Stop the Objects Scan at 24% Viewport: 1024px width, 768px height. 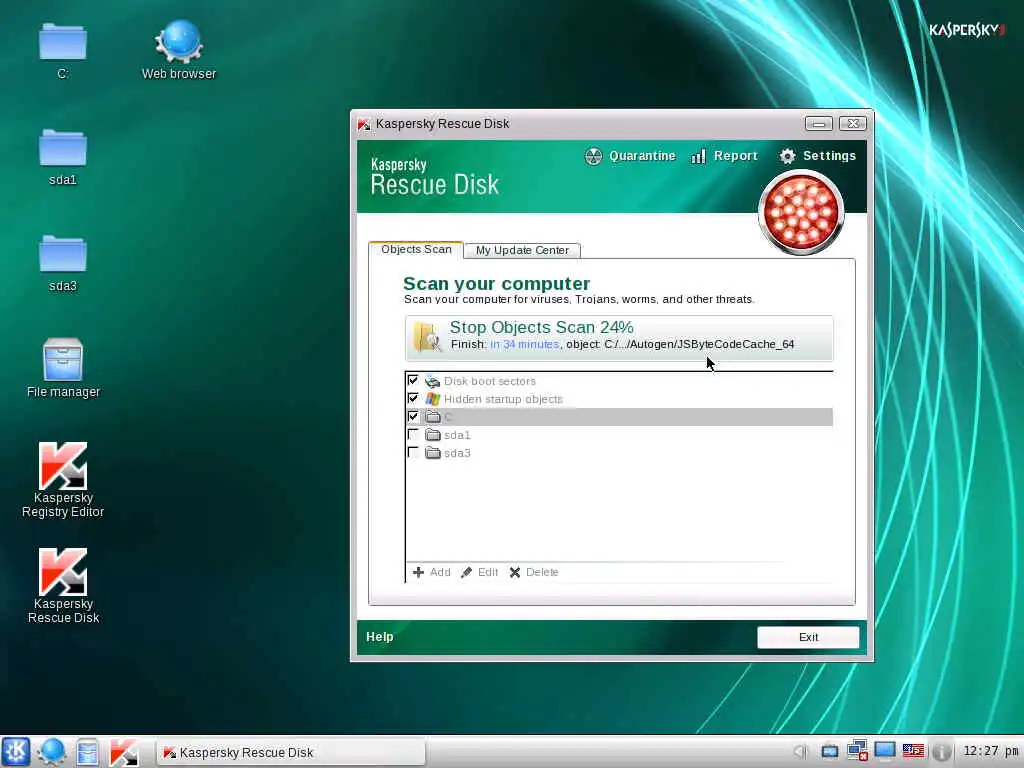pyautogui.click(x=618, y=338)
